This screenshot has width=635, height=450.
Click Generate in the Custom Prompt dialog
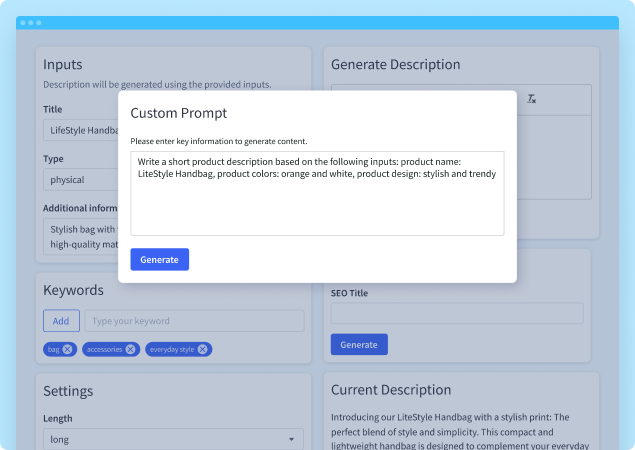point(159,259)
